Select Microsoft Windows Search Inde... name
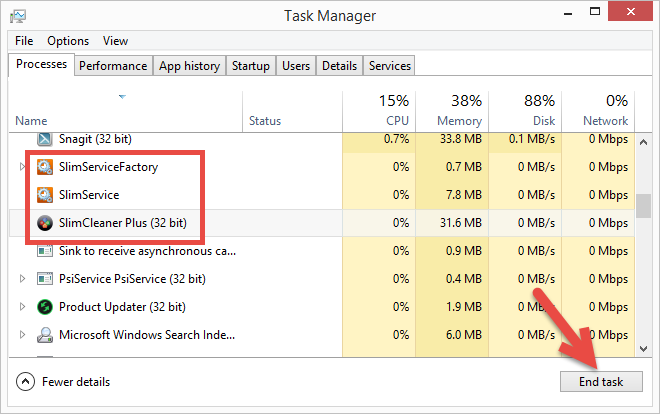The image size is (660, 414). coord(147,335)
